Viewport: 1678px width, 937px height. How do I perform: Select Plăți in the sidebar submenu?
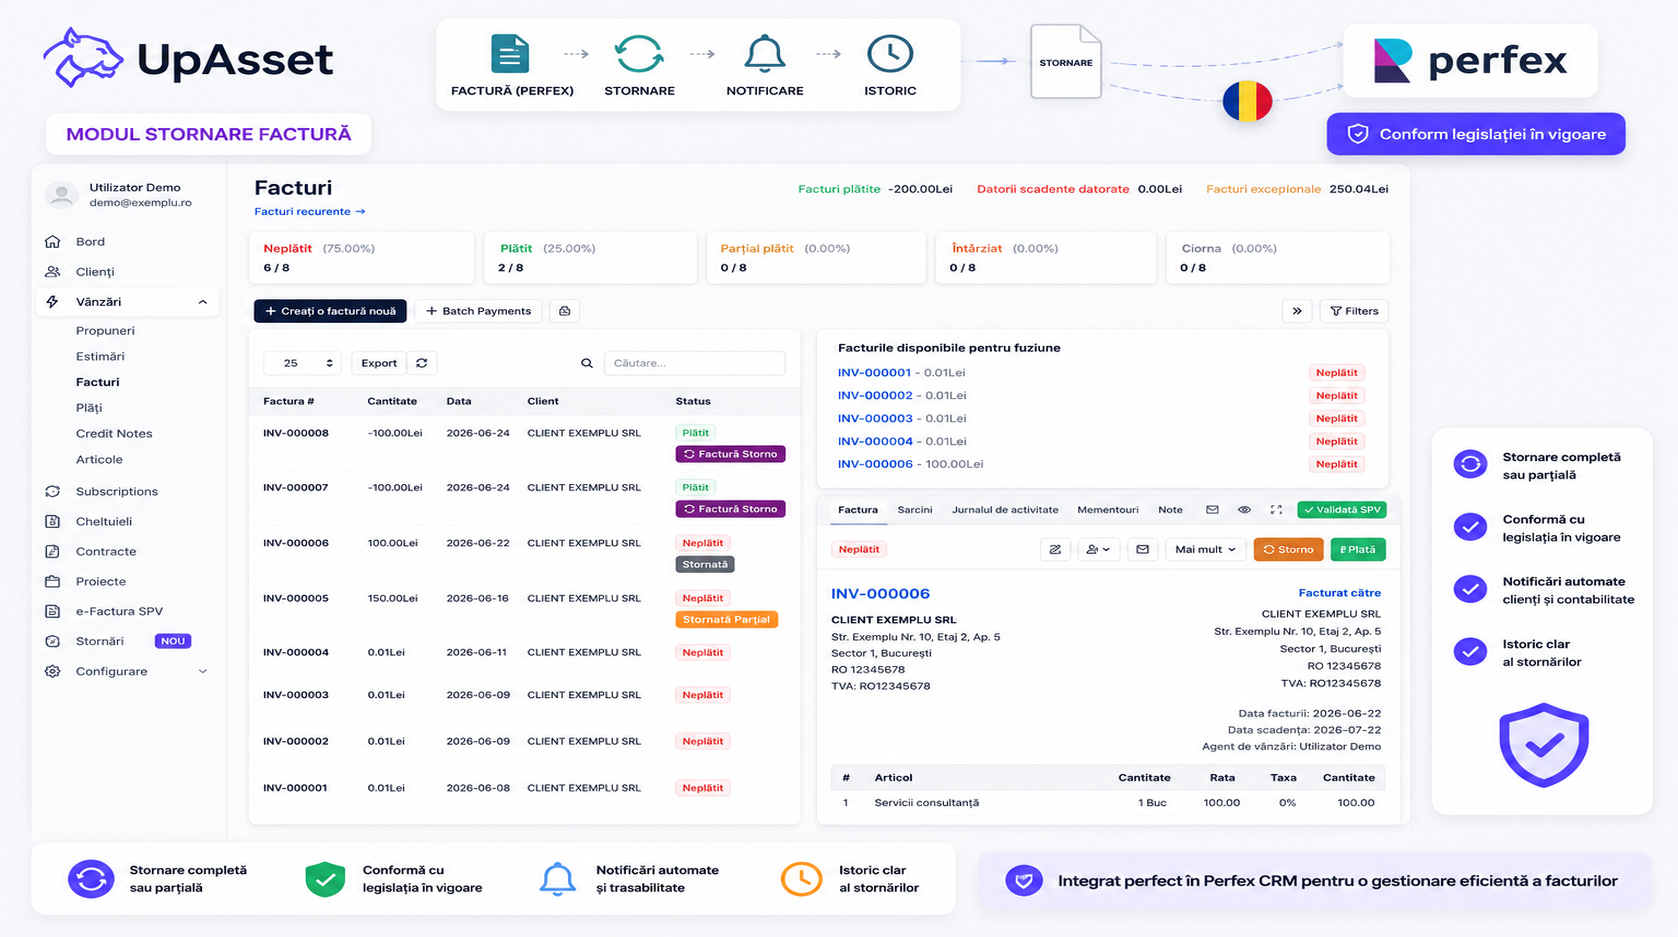click(89, 408)
